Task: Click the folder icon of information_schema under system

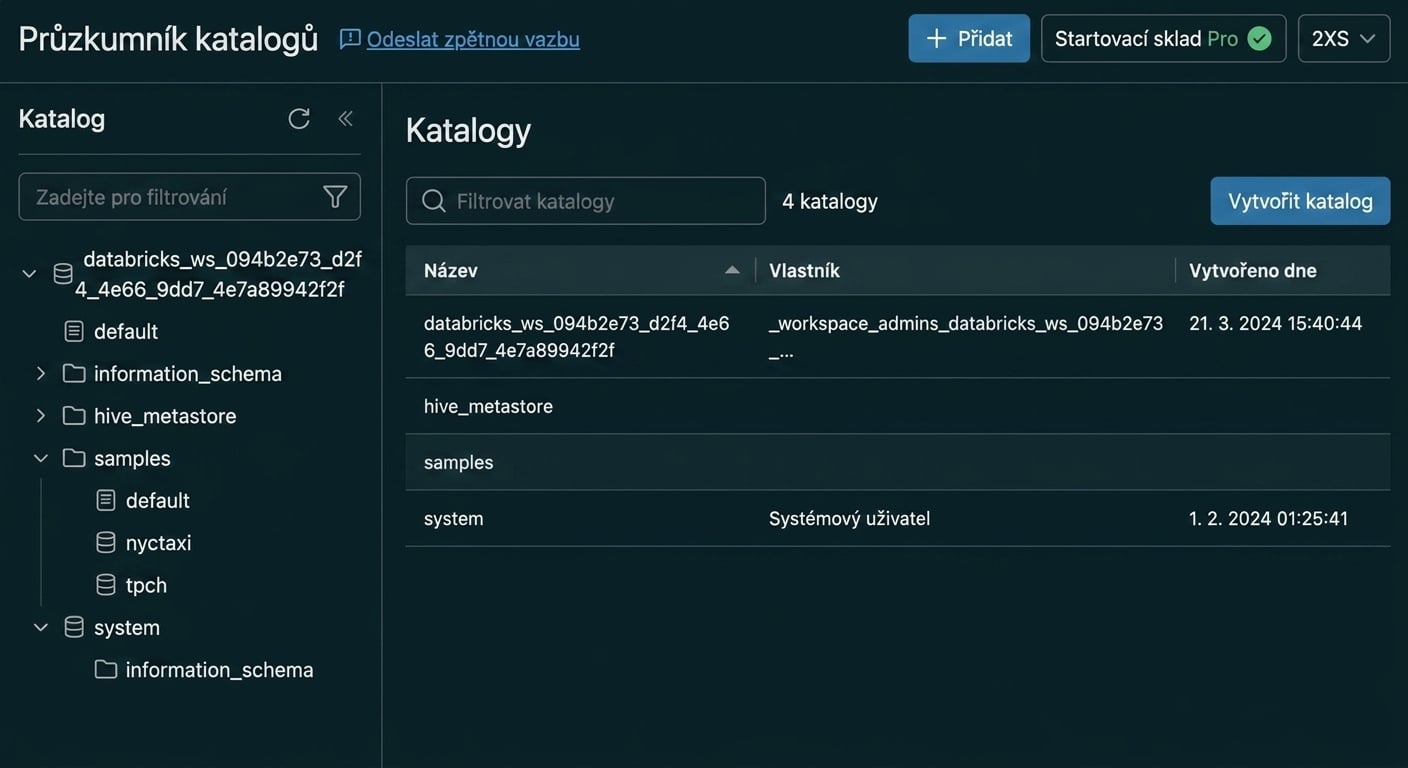Action: pos(106,669)
